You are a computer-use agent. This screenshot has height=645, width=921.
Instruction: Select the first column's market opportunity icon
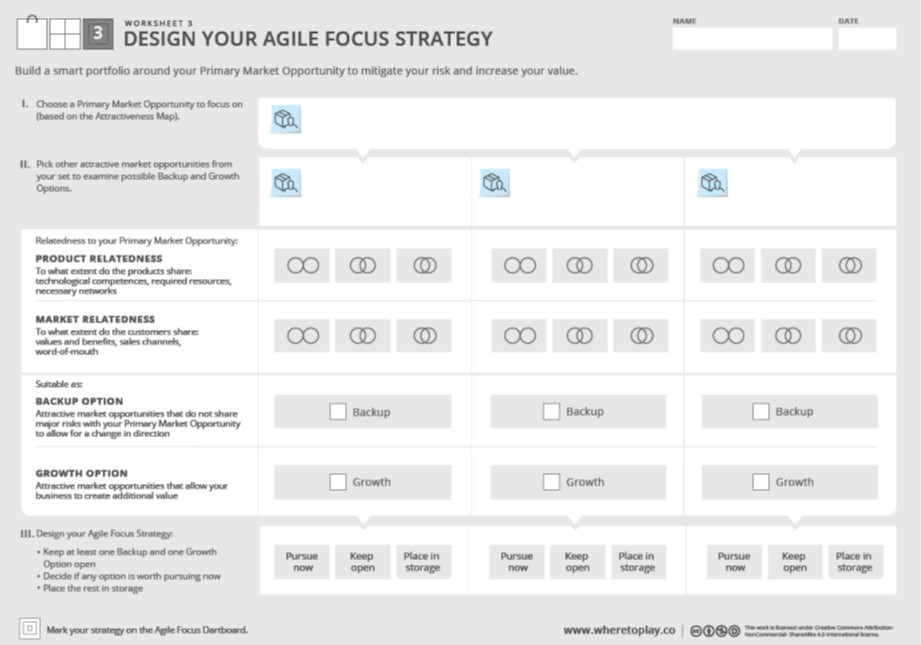tap(286, 183)
